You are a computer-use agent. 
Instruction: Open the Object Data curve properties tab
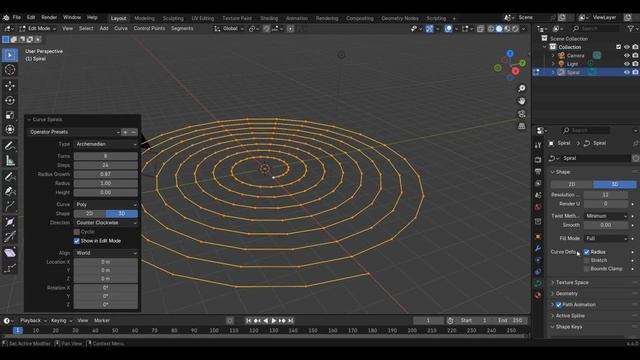click(538, 283)
